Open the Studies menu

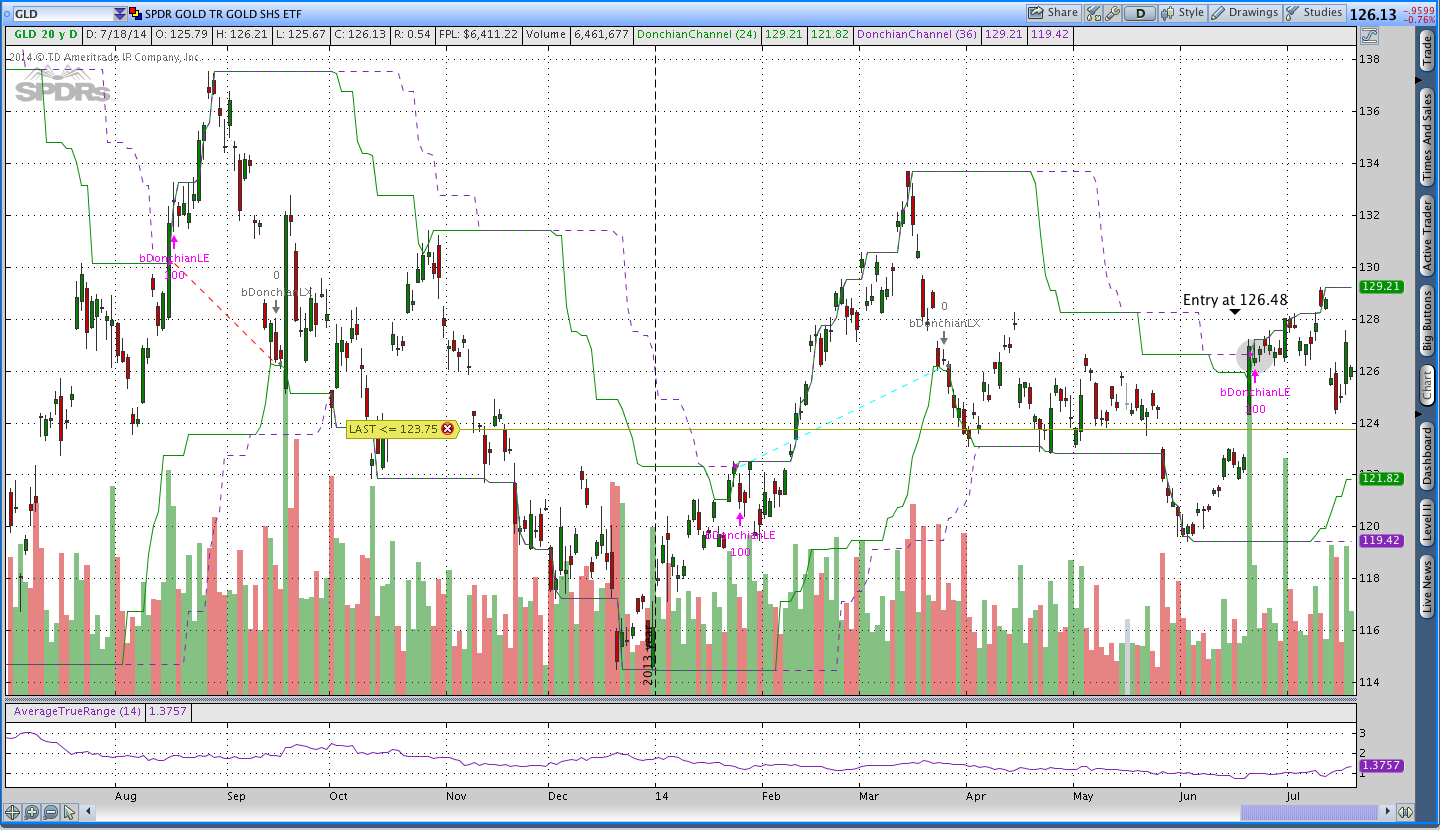click(x=1314, y=13)
